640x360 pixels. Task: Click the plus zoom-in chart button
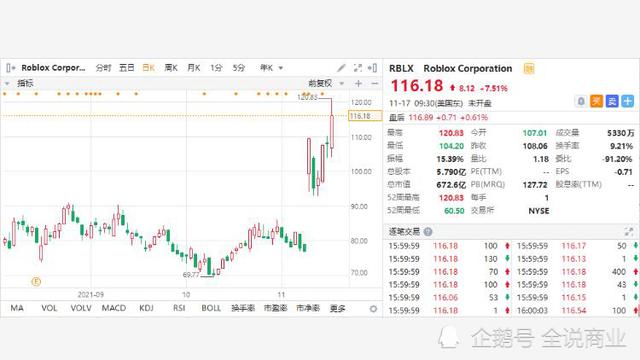click(x=358, y=83)
